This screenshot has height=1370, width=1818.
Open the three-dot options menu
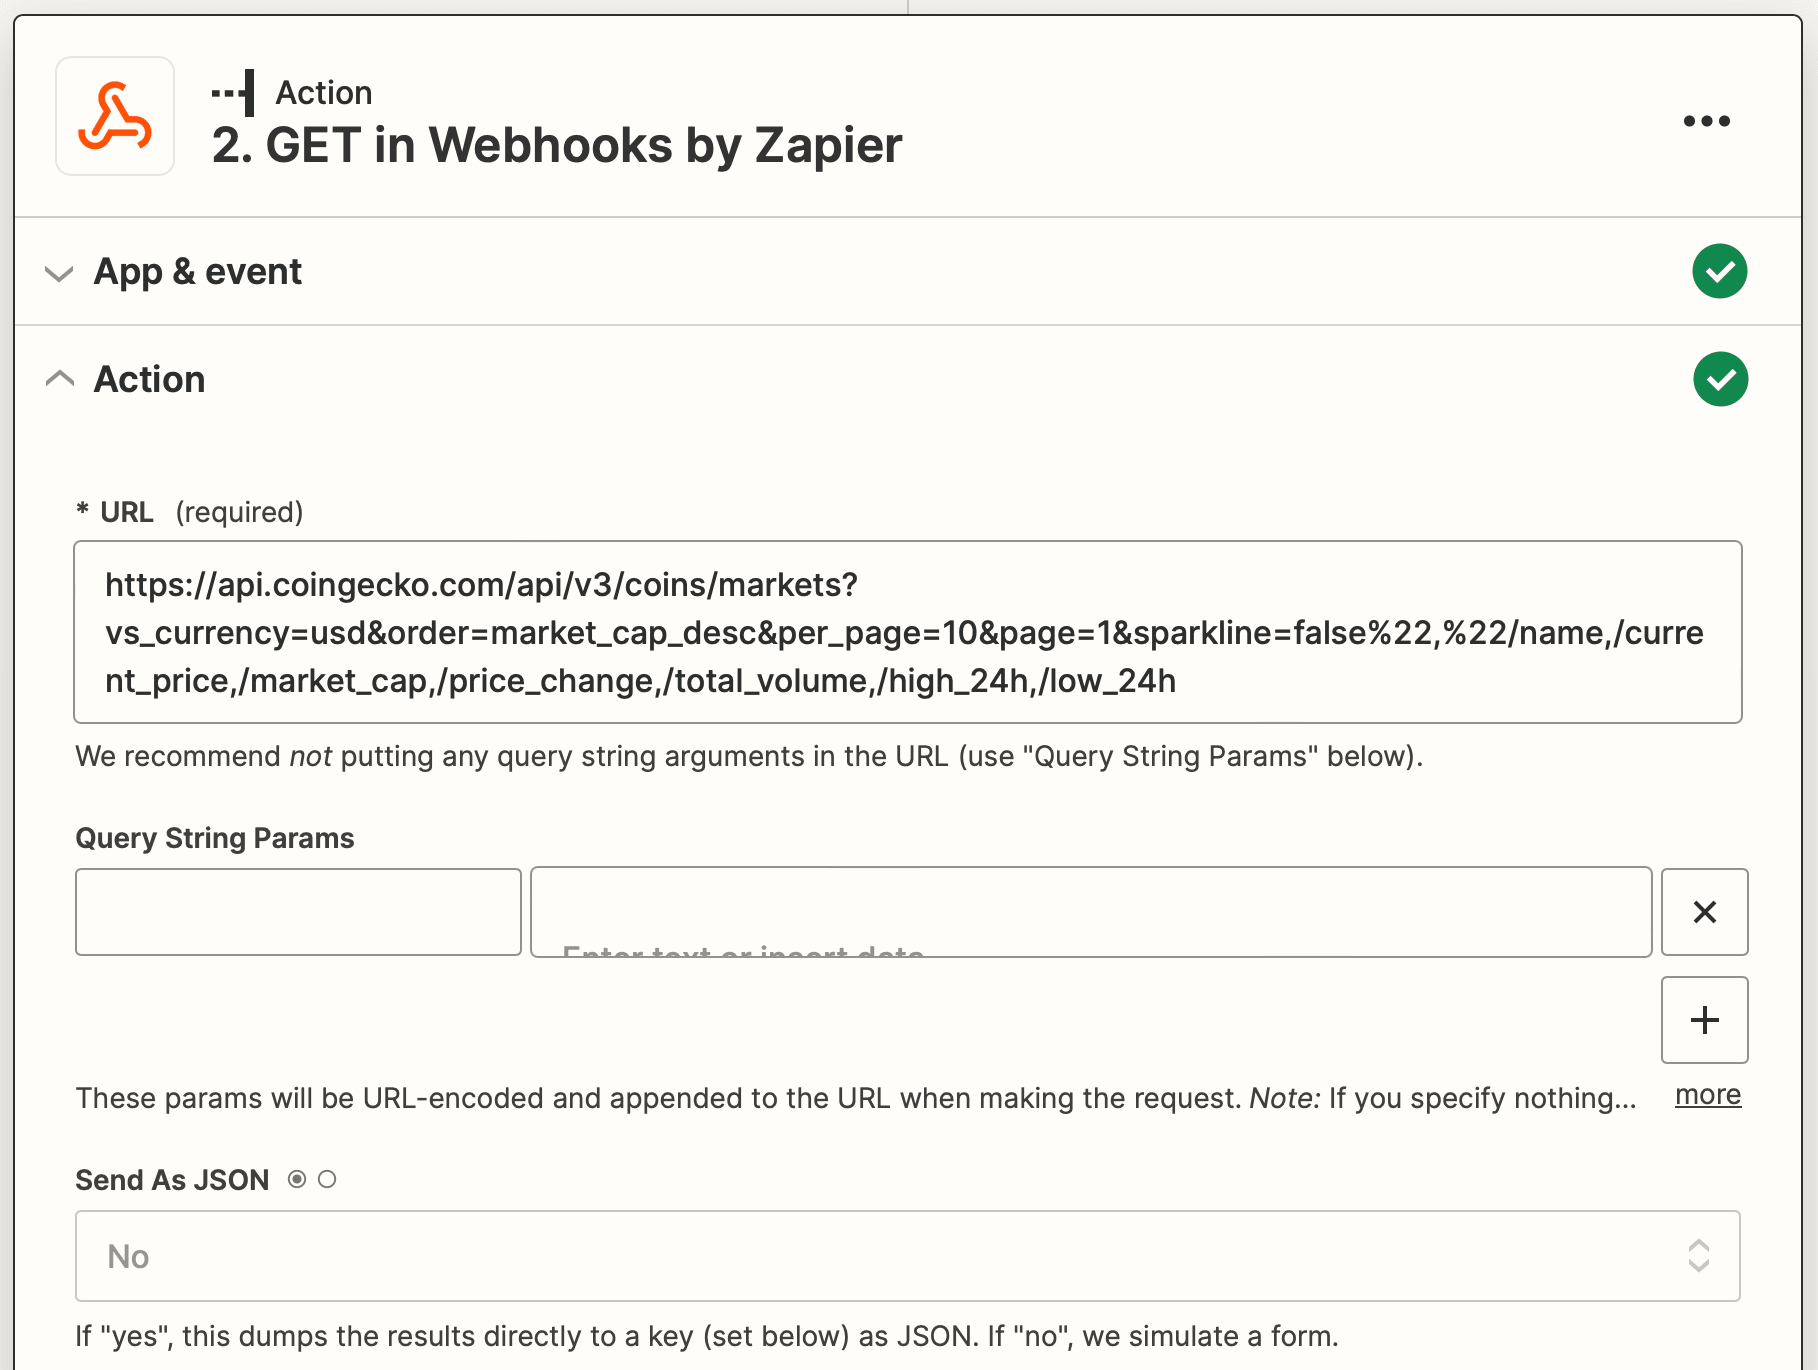1705,120
